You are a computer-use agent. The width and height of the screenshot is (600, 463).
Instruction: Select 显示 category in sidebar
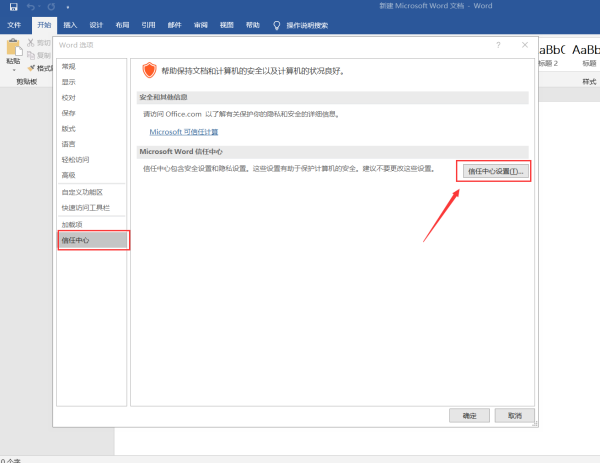[68, 82]
